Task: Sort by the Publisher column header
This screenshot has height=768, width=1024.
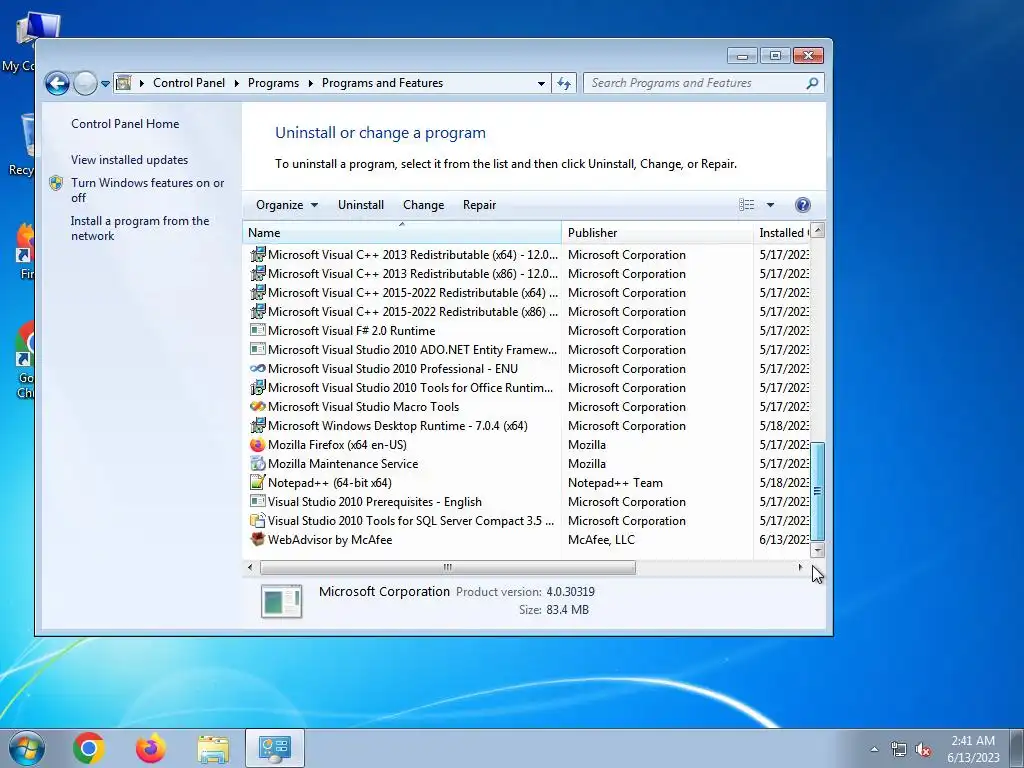Action: (x=657, y=232)
